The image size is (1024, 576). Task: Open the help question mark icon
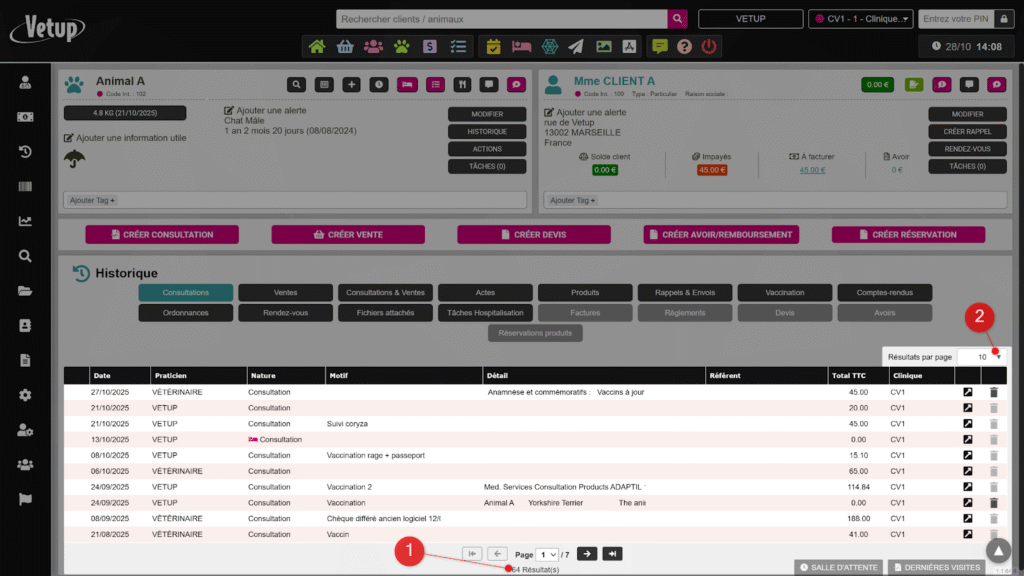point(684,46)
